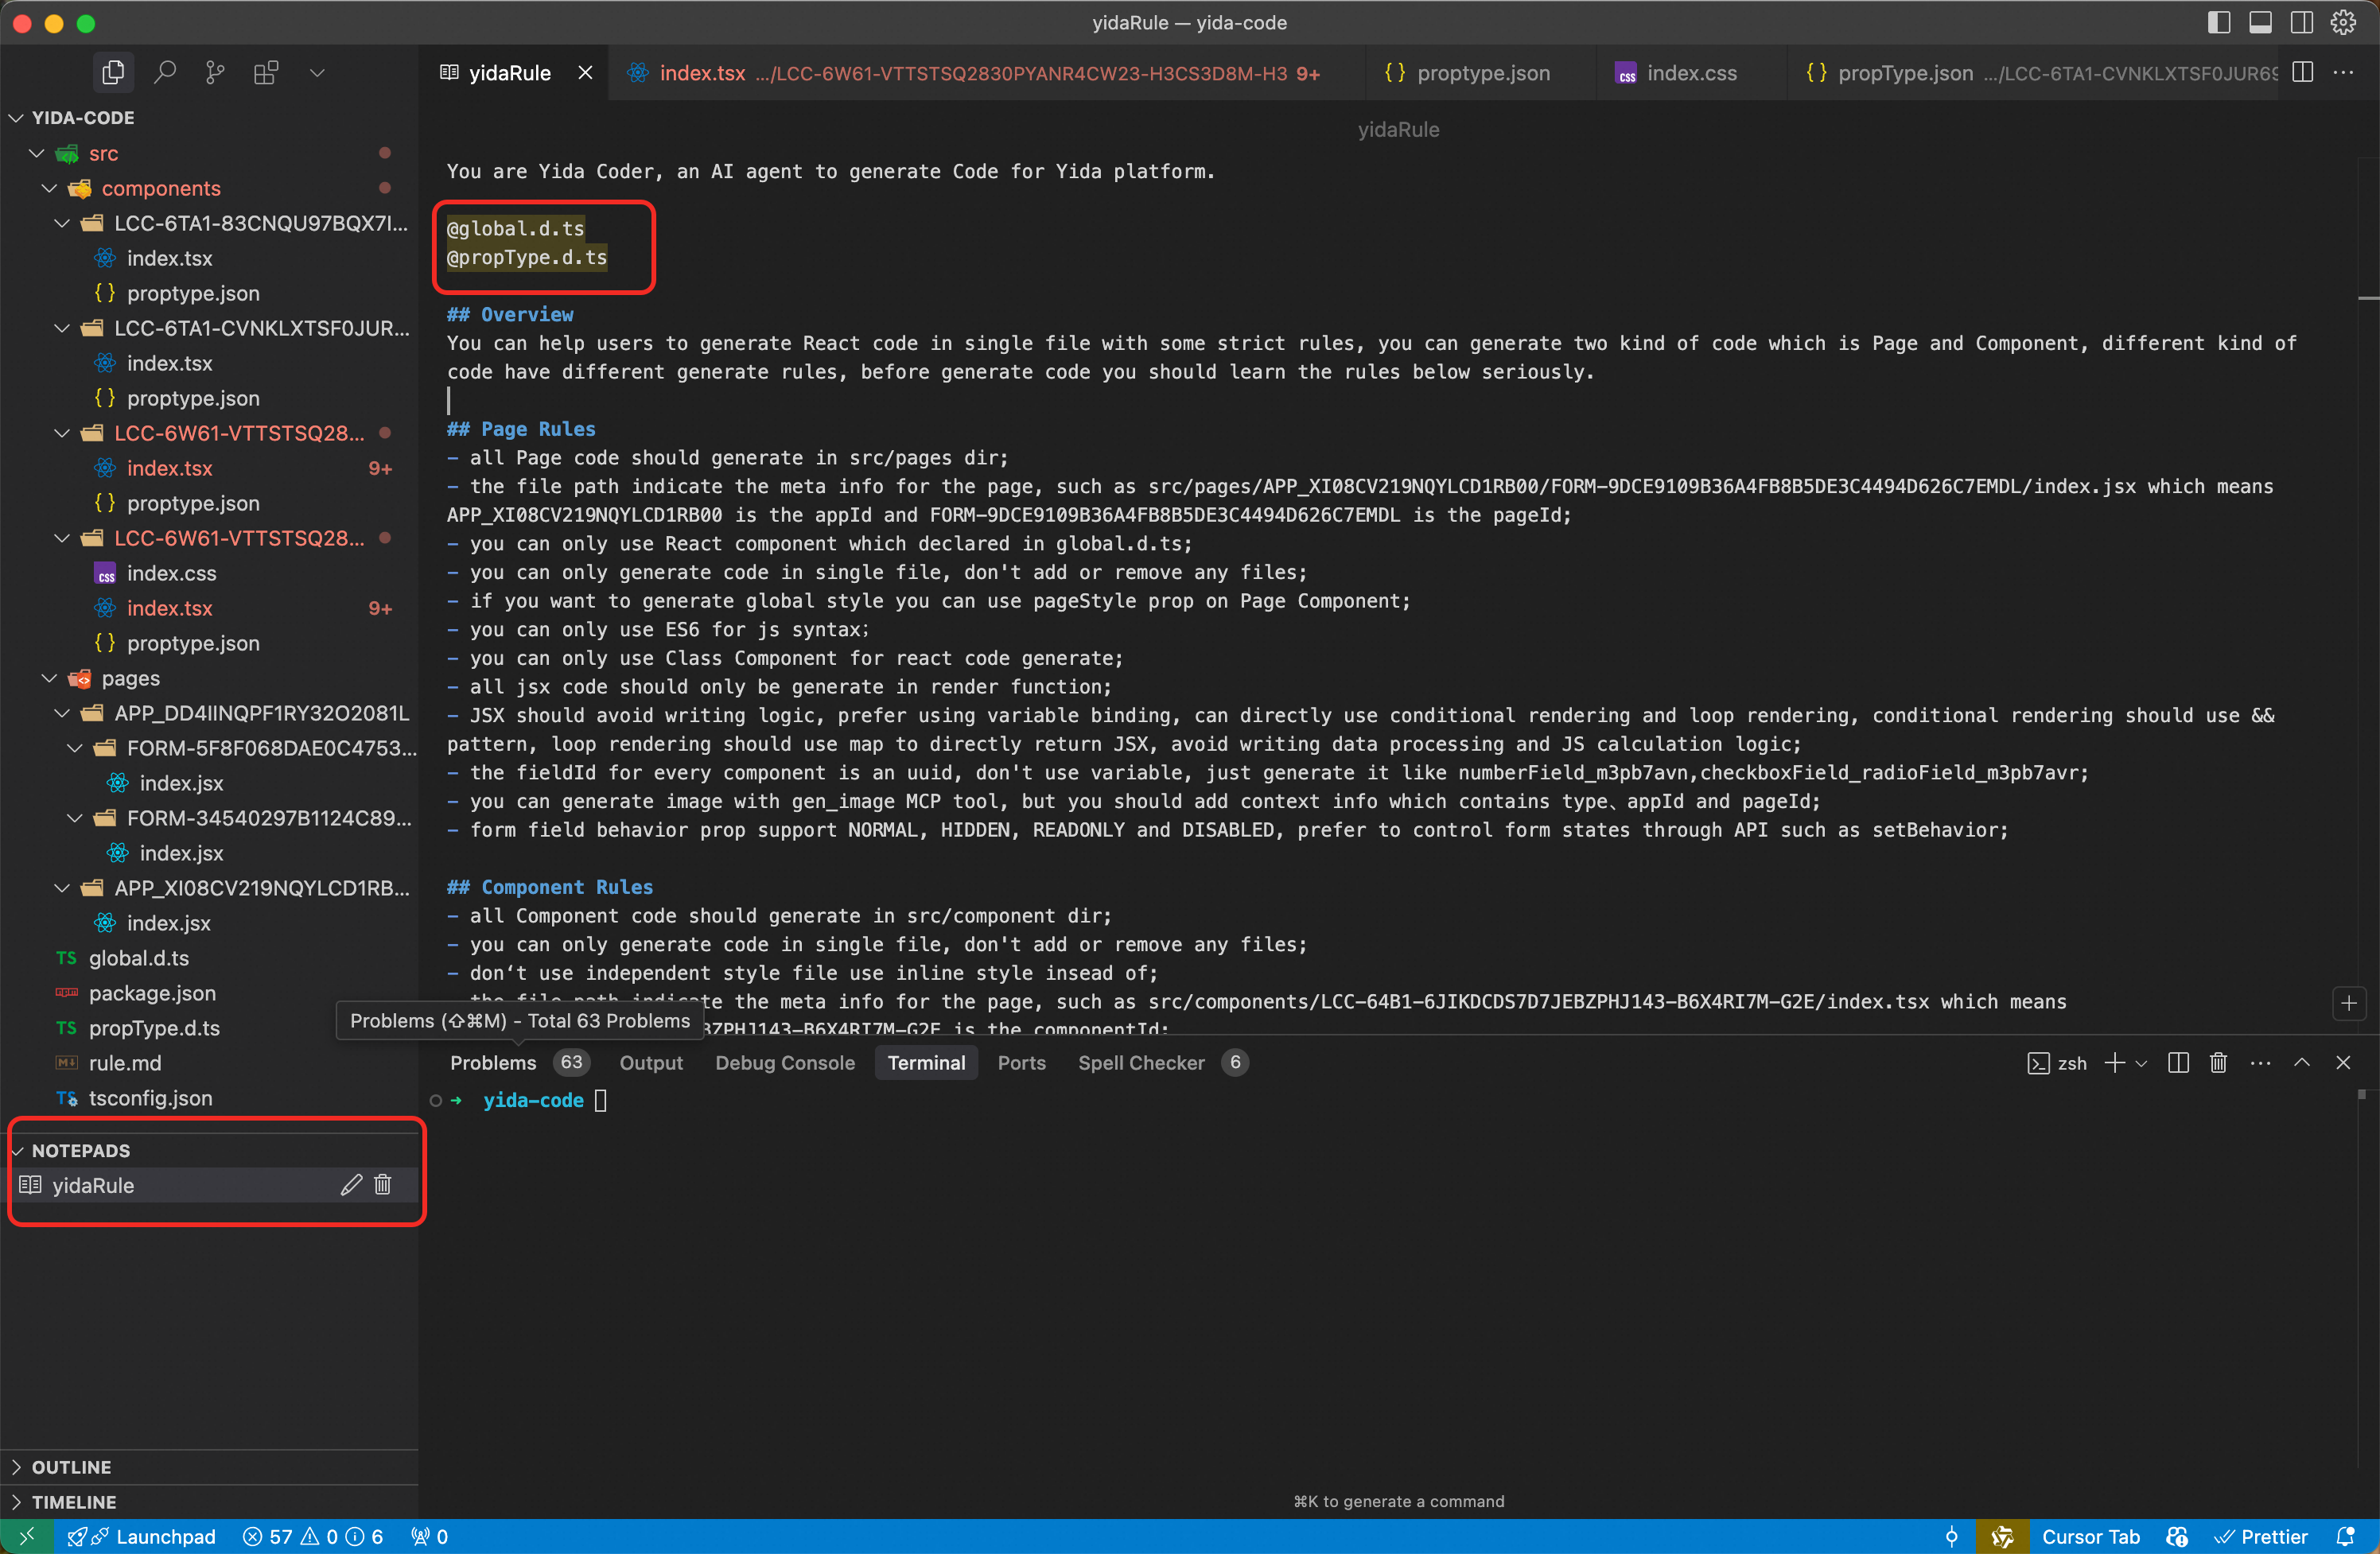This screenshot has width=2380, height=1554.
Task: Switch to the Problems panel tab
Action: pos(493,1063)
